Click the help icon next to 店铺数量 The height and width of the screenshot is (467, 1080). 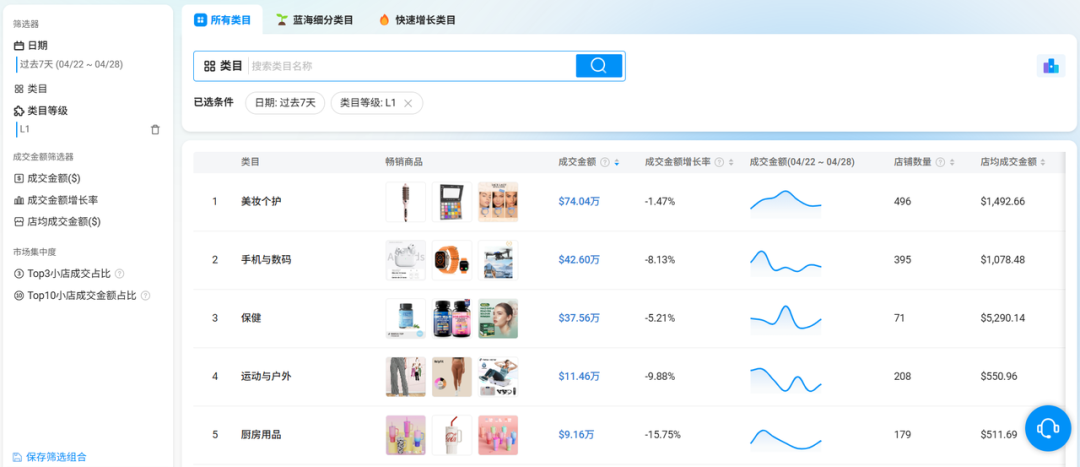tap(940, 163)
